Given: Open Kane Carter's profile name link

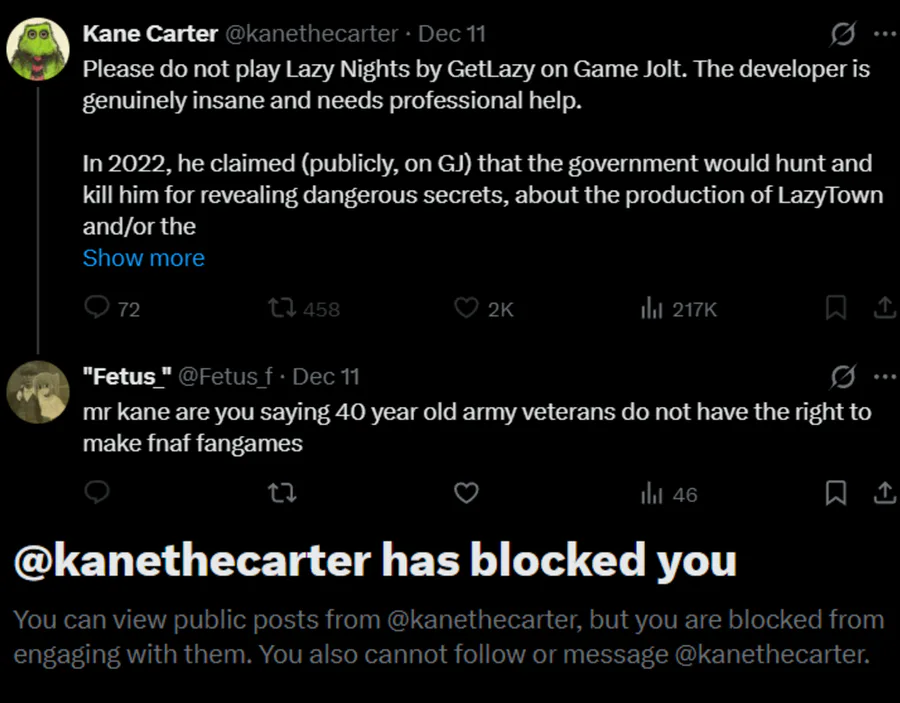Looking at the screenshot, I should (x=150, y=34).
